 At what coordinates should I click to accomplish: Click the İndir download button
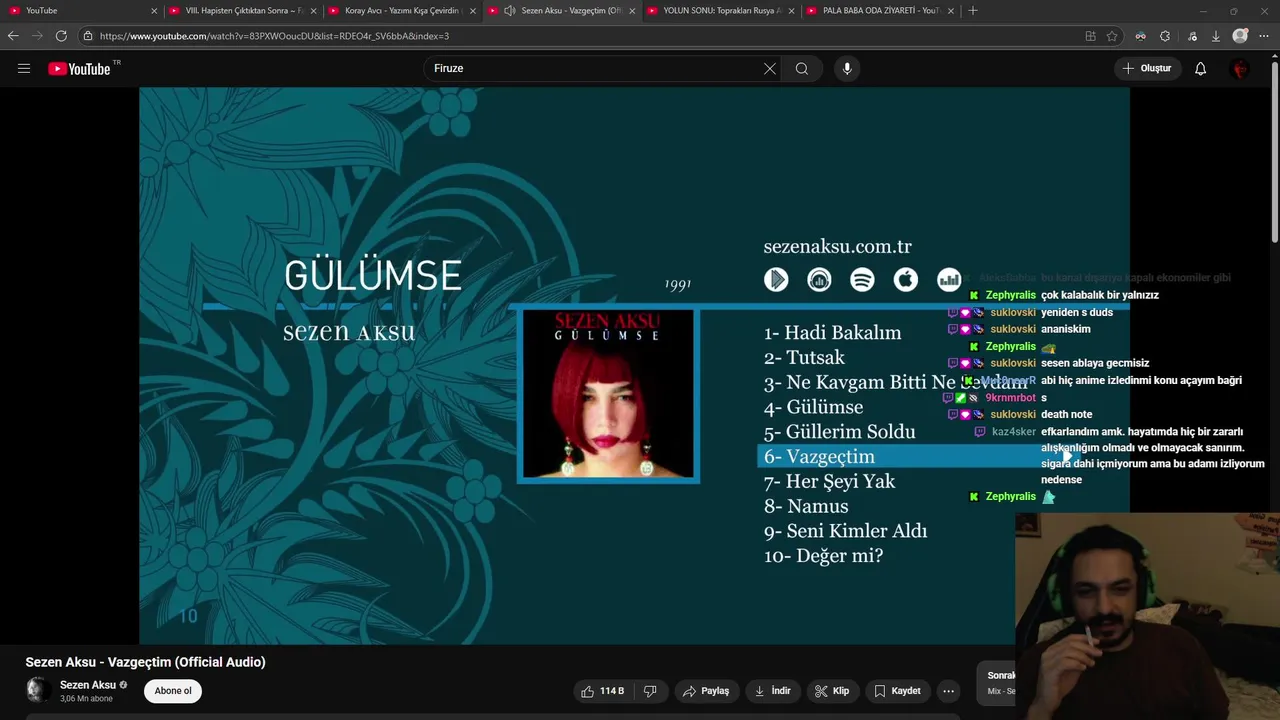point(772,691)
